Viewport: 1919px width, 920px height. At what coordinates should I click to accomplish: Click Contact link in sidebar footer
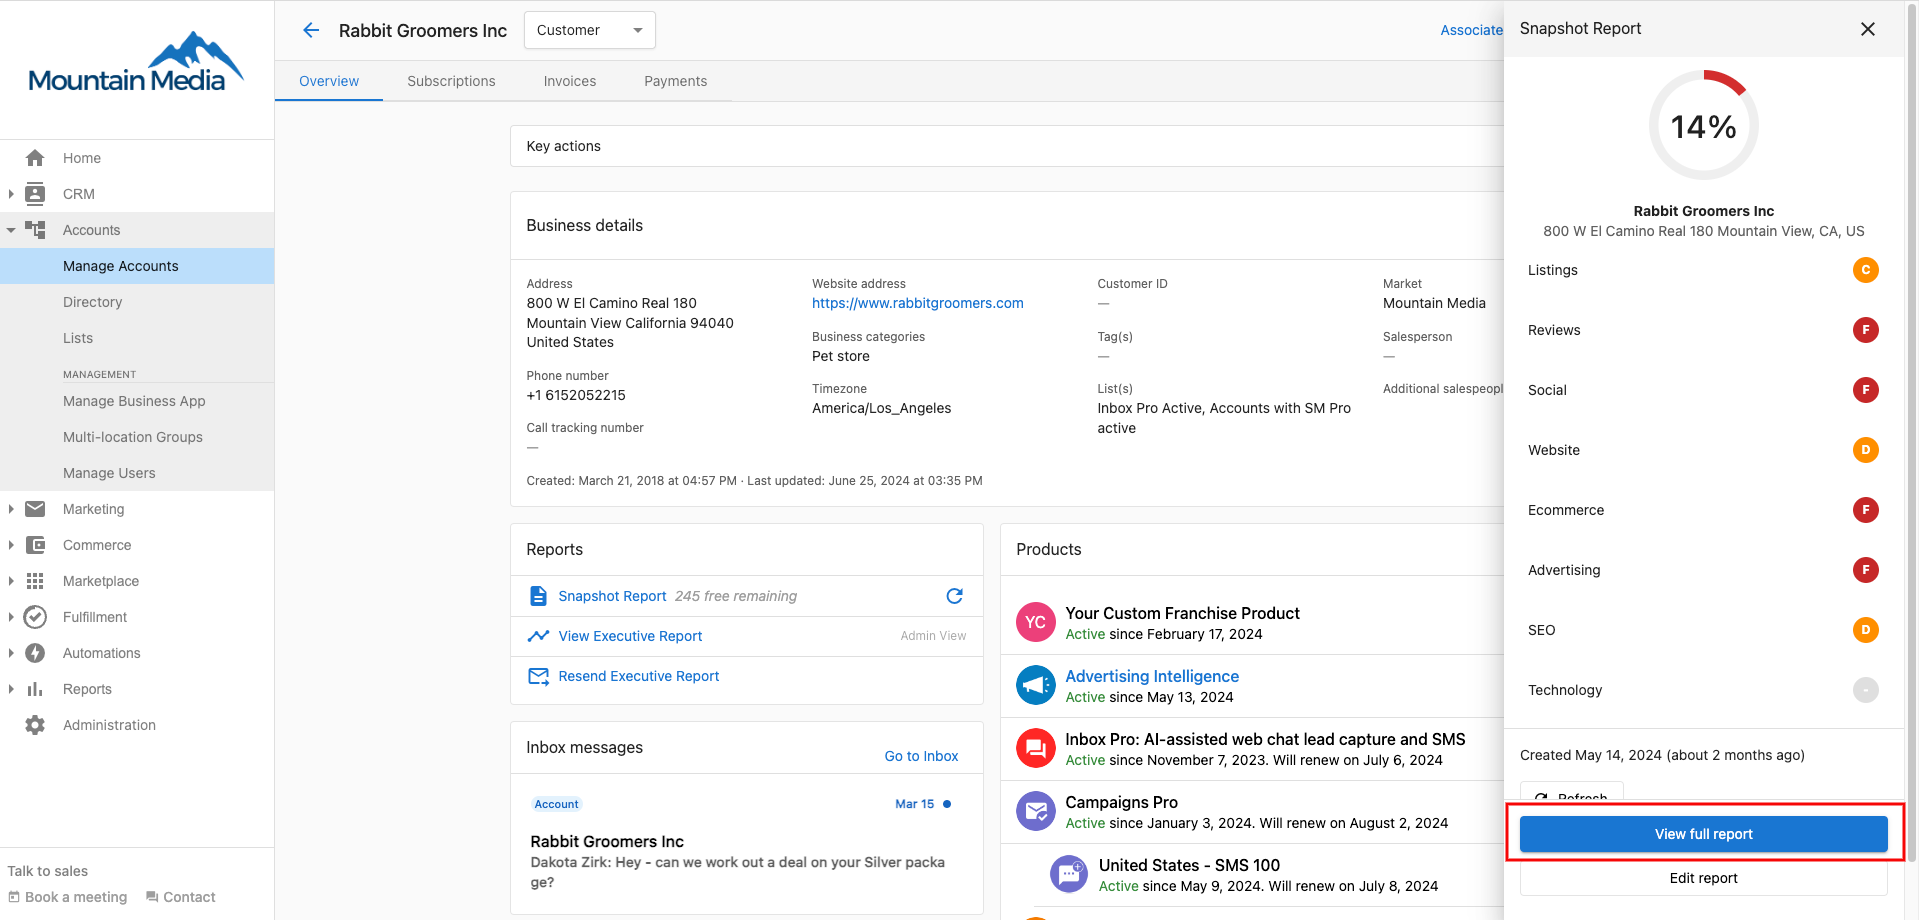180,897
